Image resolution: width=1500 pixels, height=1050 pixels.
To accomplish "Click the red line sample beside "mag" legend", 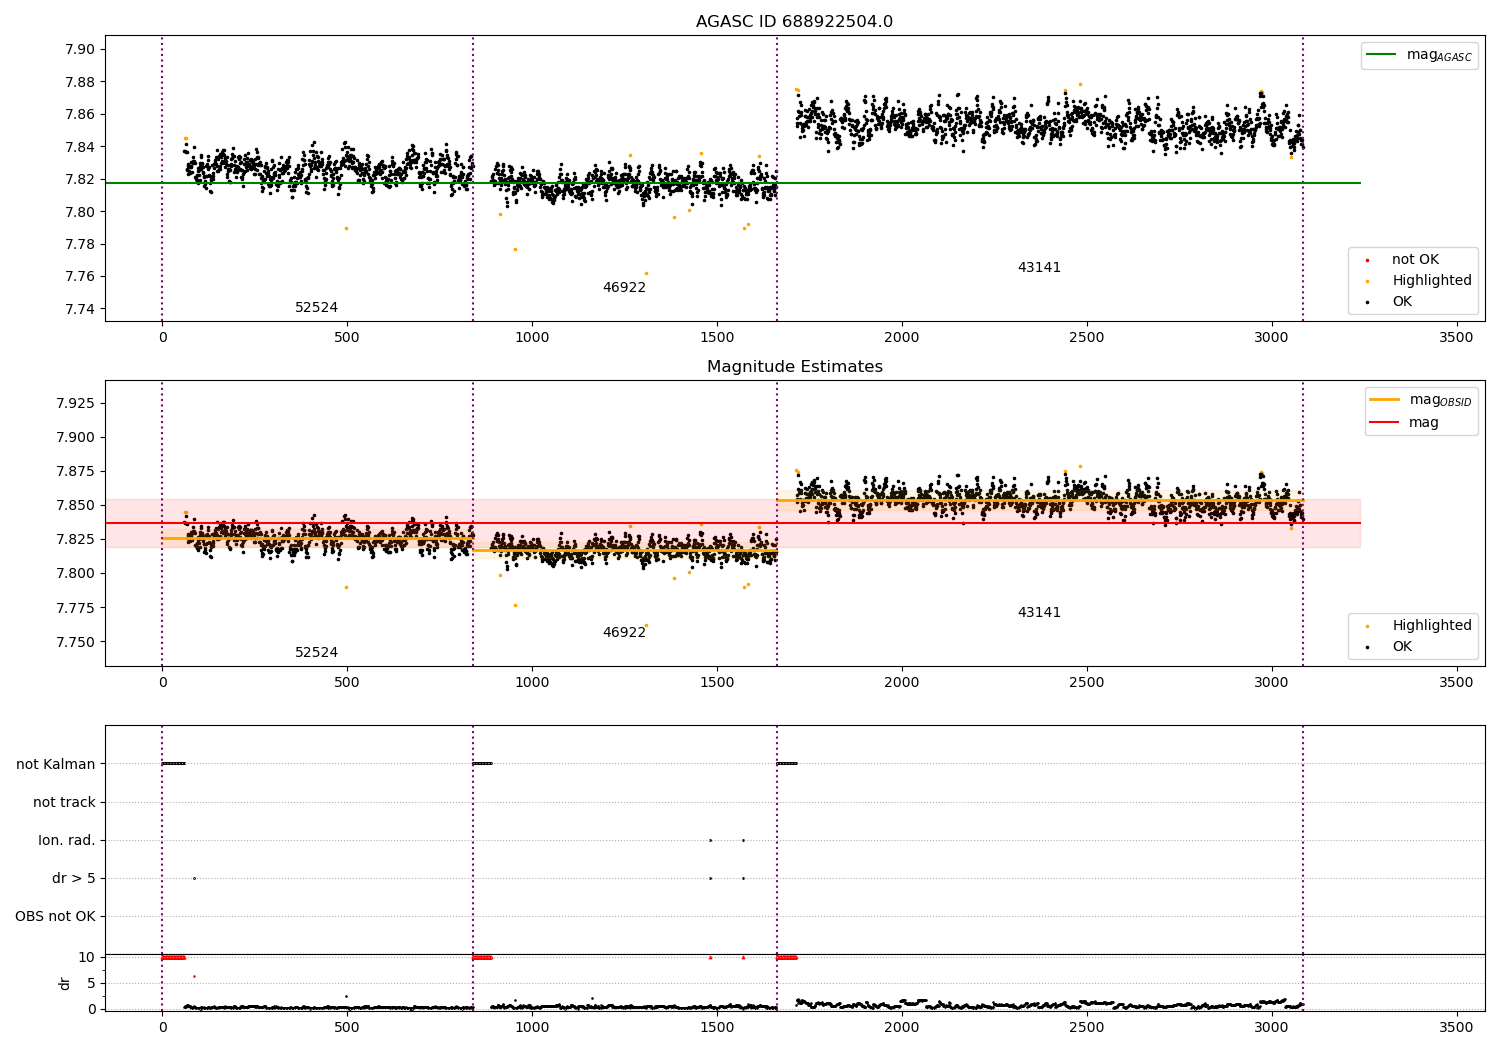I will (1385, 423).
